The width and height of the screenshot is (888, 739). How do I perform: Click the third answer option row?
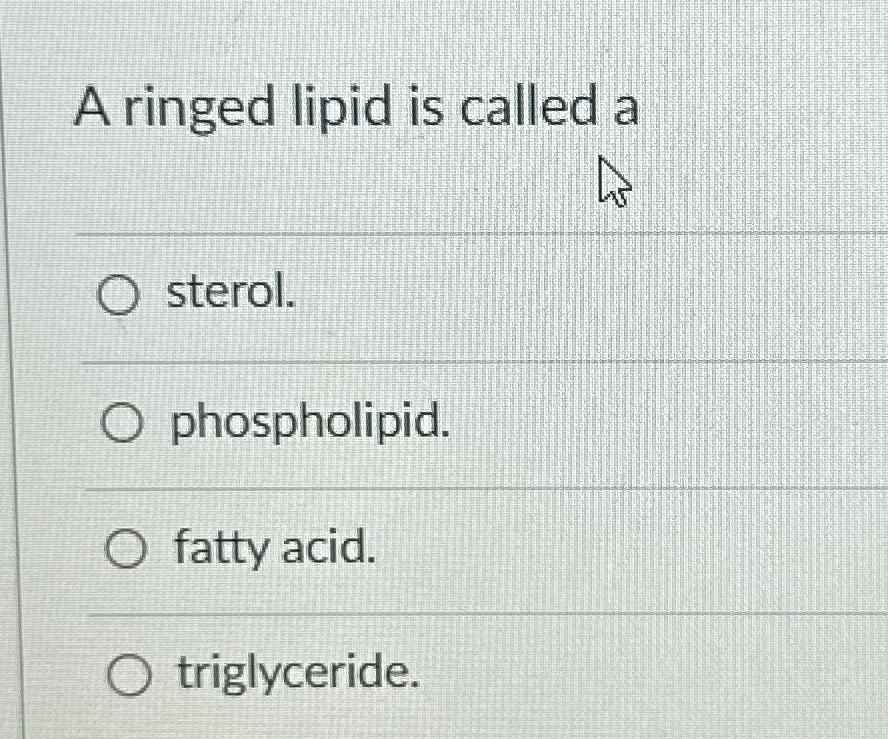[400, 549]
